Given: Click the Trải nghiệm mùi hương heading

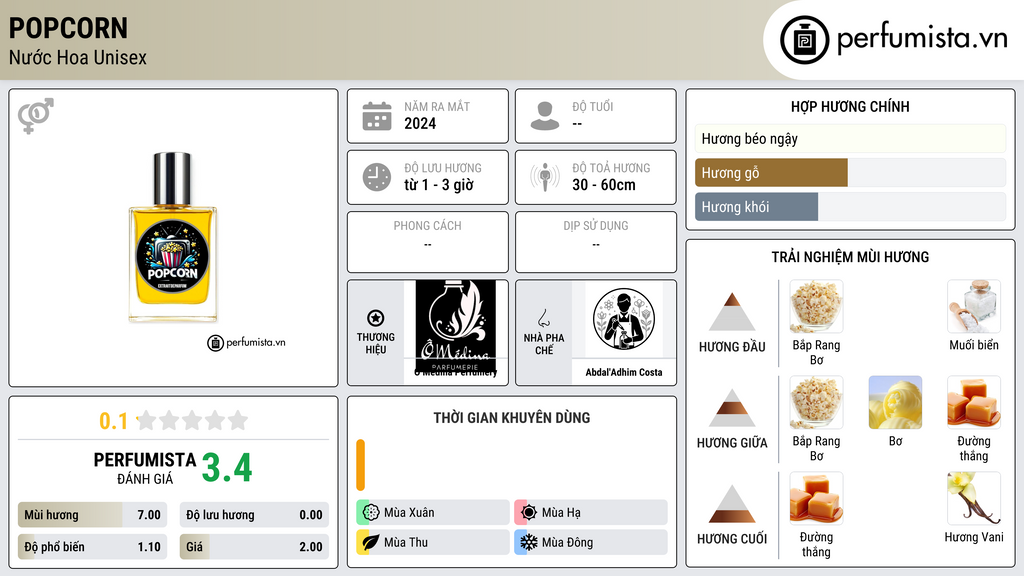Looking at the screenshot, I should [x=850, y=257].
